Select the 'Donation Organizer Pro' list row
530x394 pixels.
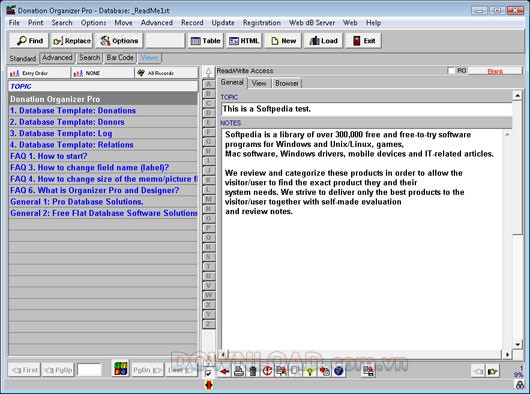click(103, 99)
